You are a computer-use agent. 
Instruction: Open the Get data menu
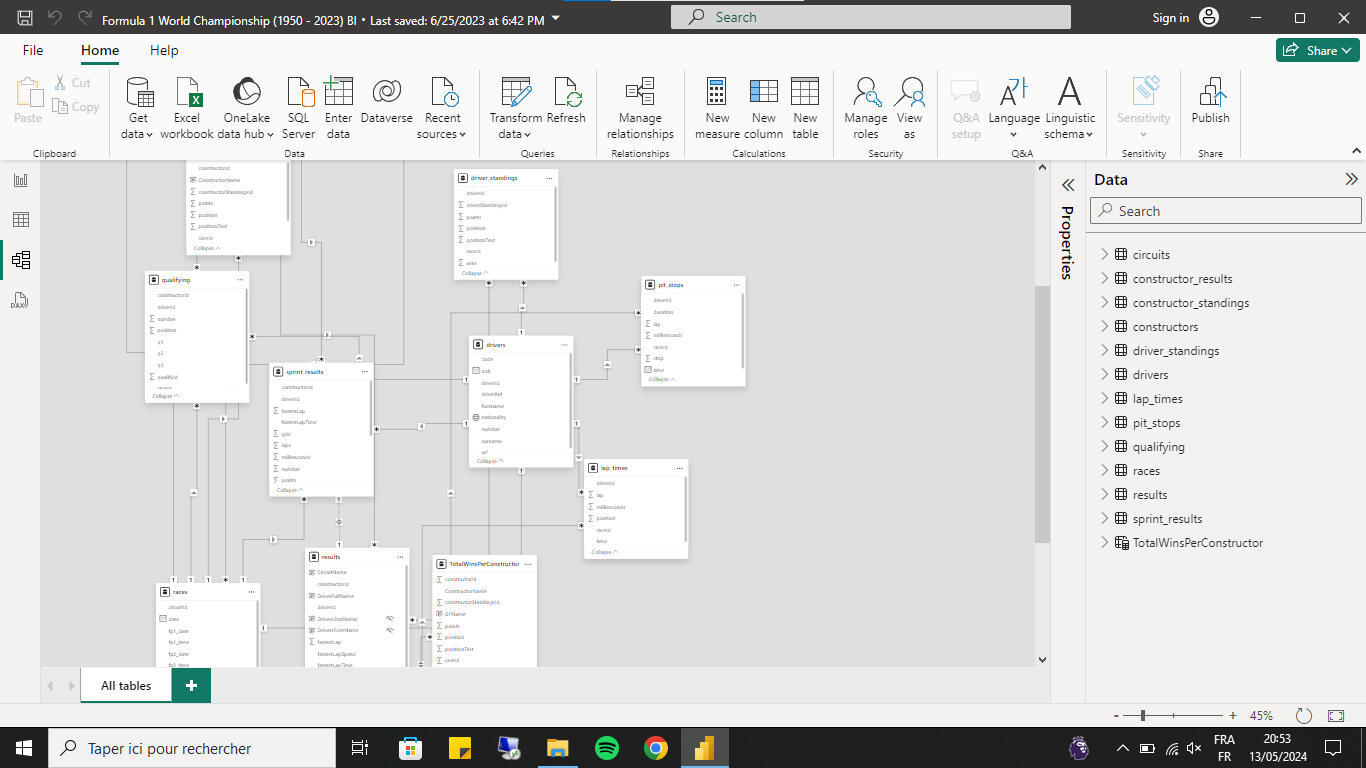point(139,108)
